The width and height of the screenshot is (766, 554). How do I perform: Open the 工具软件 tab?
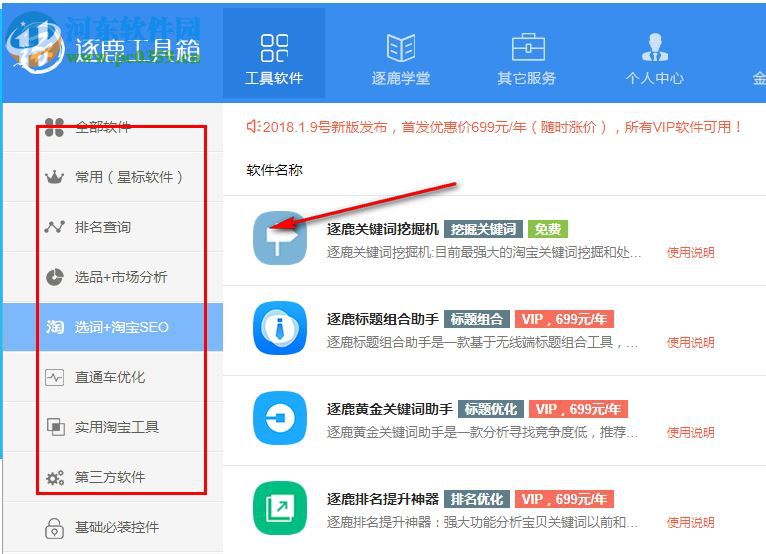tap(274, 53)
